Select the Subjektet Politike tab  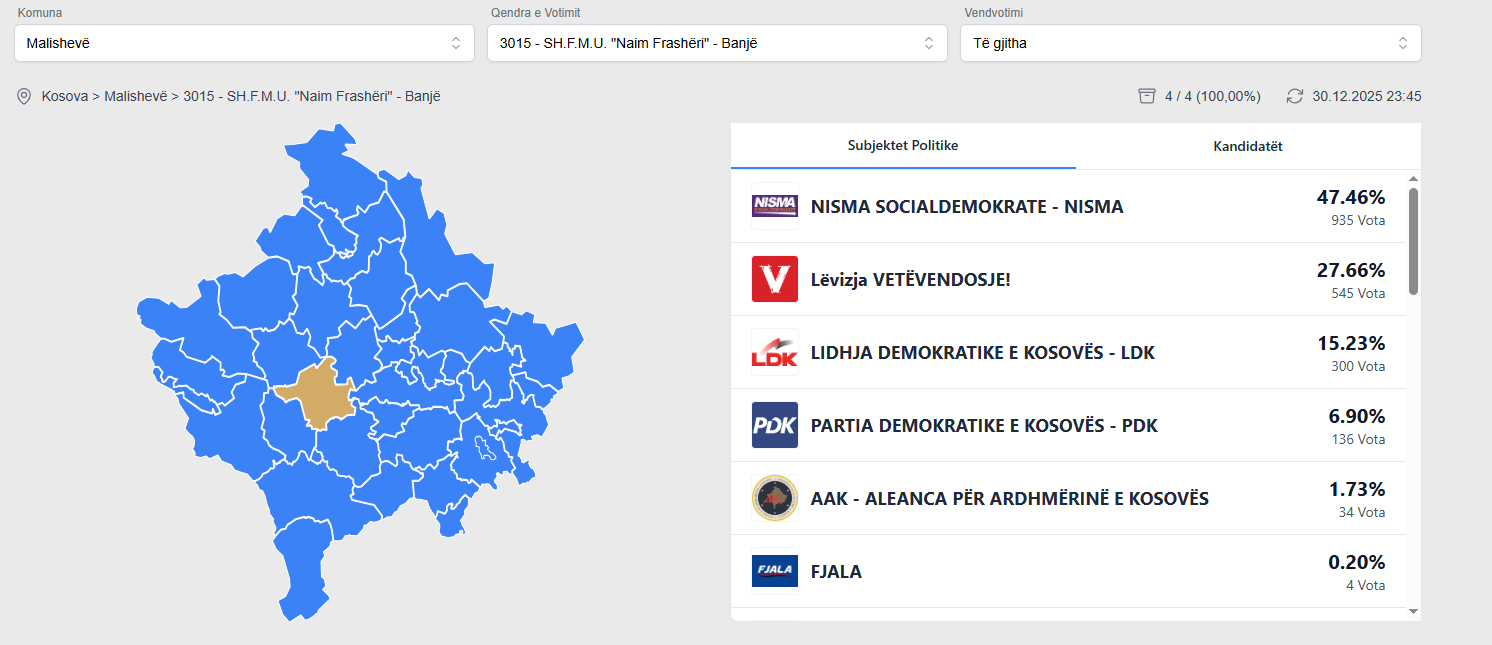(x=903, y=146)
